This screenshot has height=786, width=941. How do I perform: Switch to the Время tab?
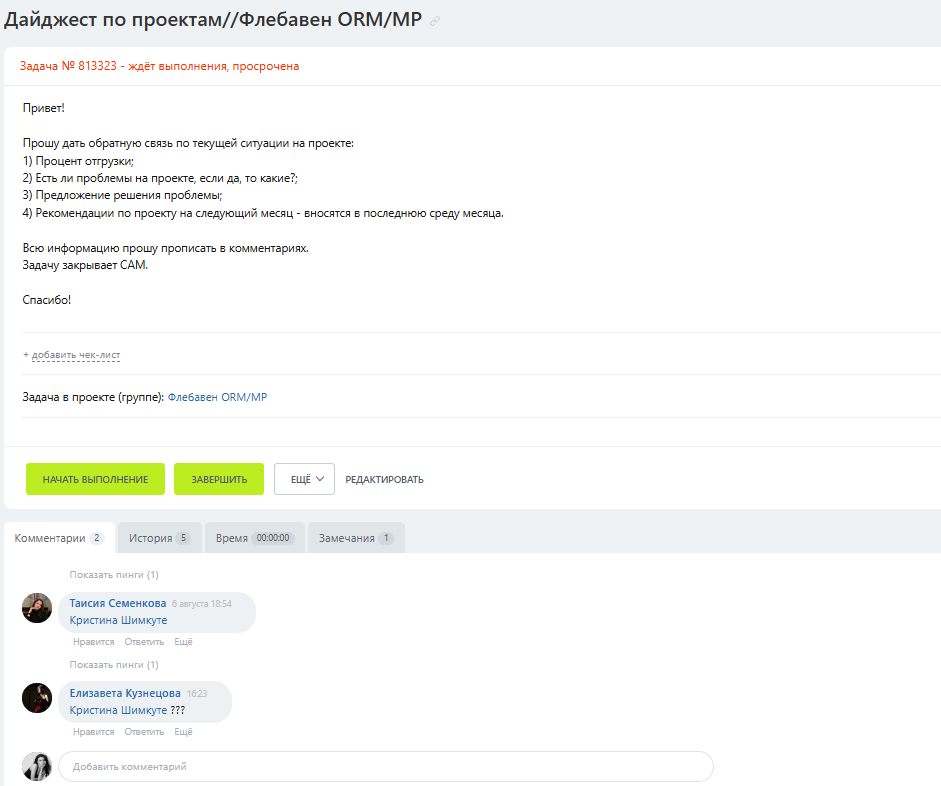[x=254, y=538]
